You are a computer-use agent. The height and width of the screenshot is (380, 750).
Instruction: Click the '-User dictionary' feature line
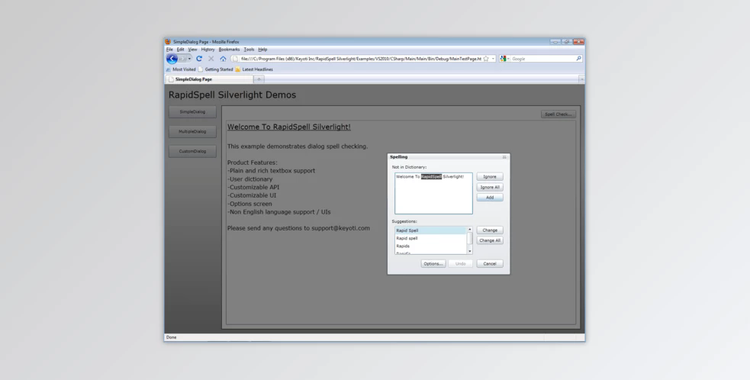(x=250, y=179)
